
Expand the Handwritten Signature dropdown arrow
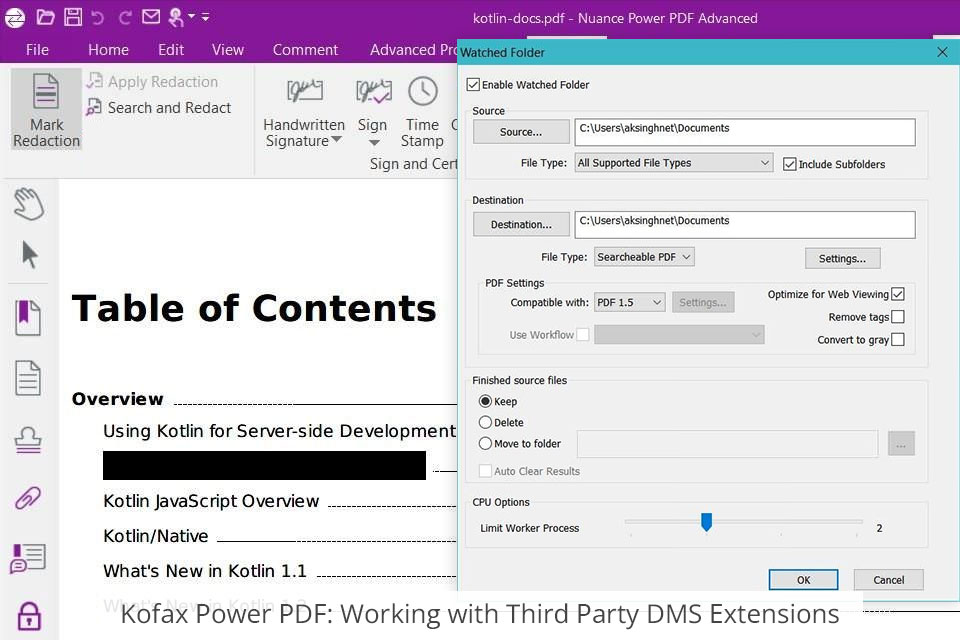tap(337, 140)
